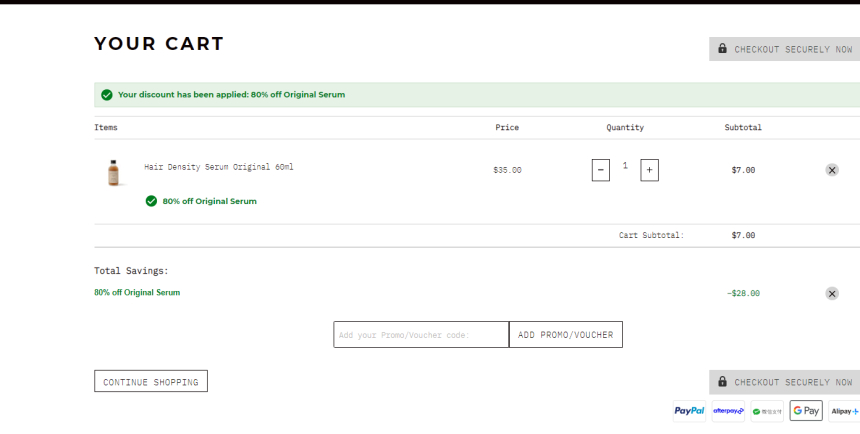860x434 pixels.
Task: Remove Hair Density Serum from cart
Action: [832, 170]
